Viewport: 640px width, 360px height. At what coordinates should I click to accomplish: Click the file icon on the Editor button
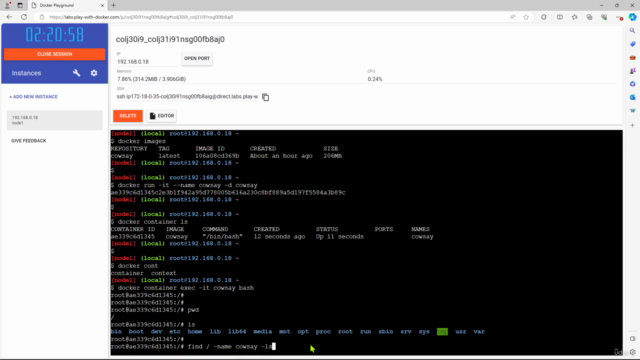[153, 116]
